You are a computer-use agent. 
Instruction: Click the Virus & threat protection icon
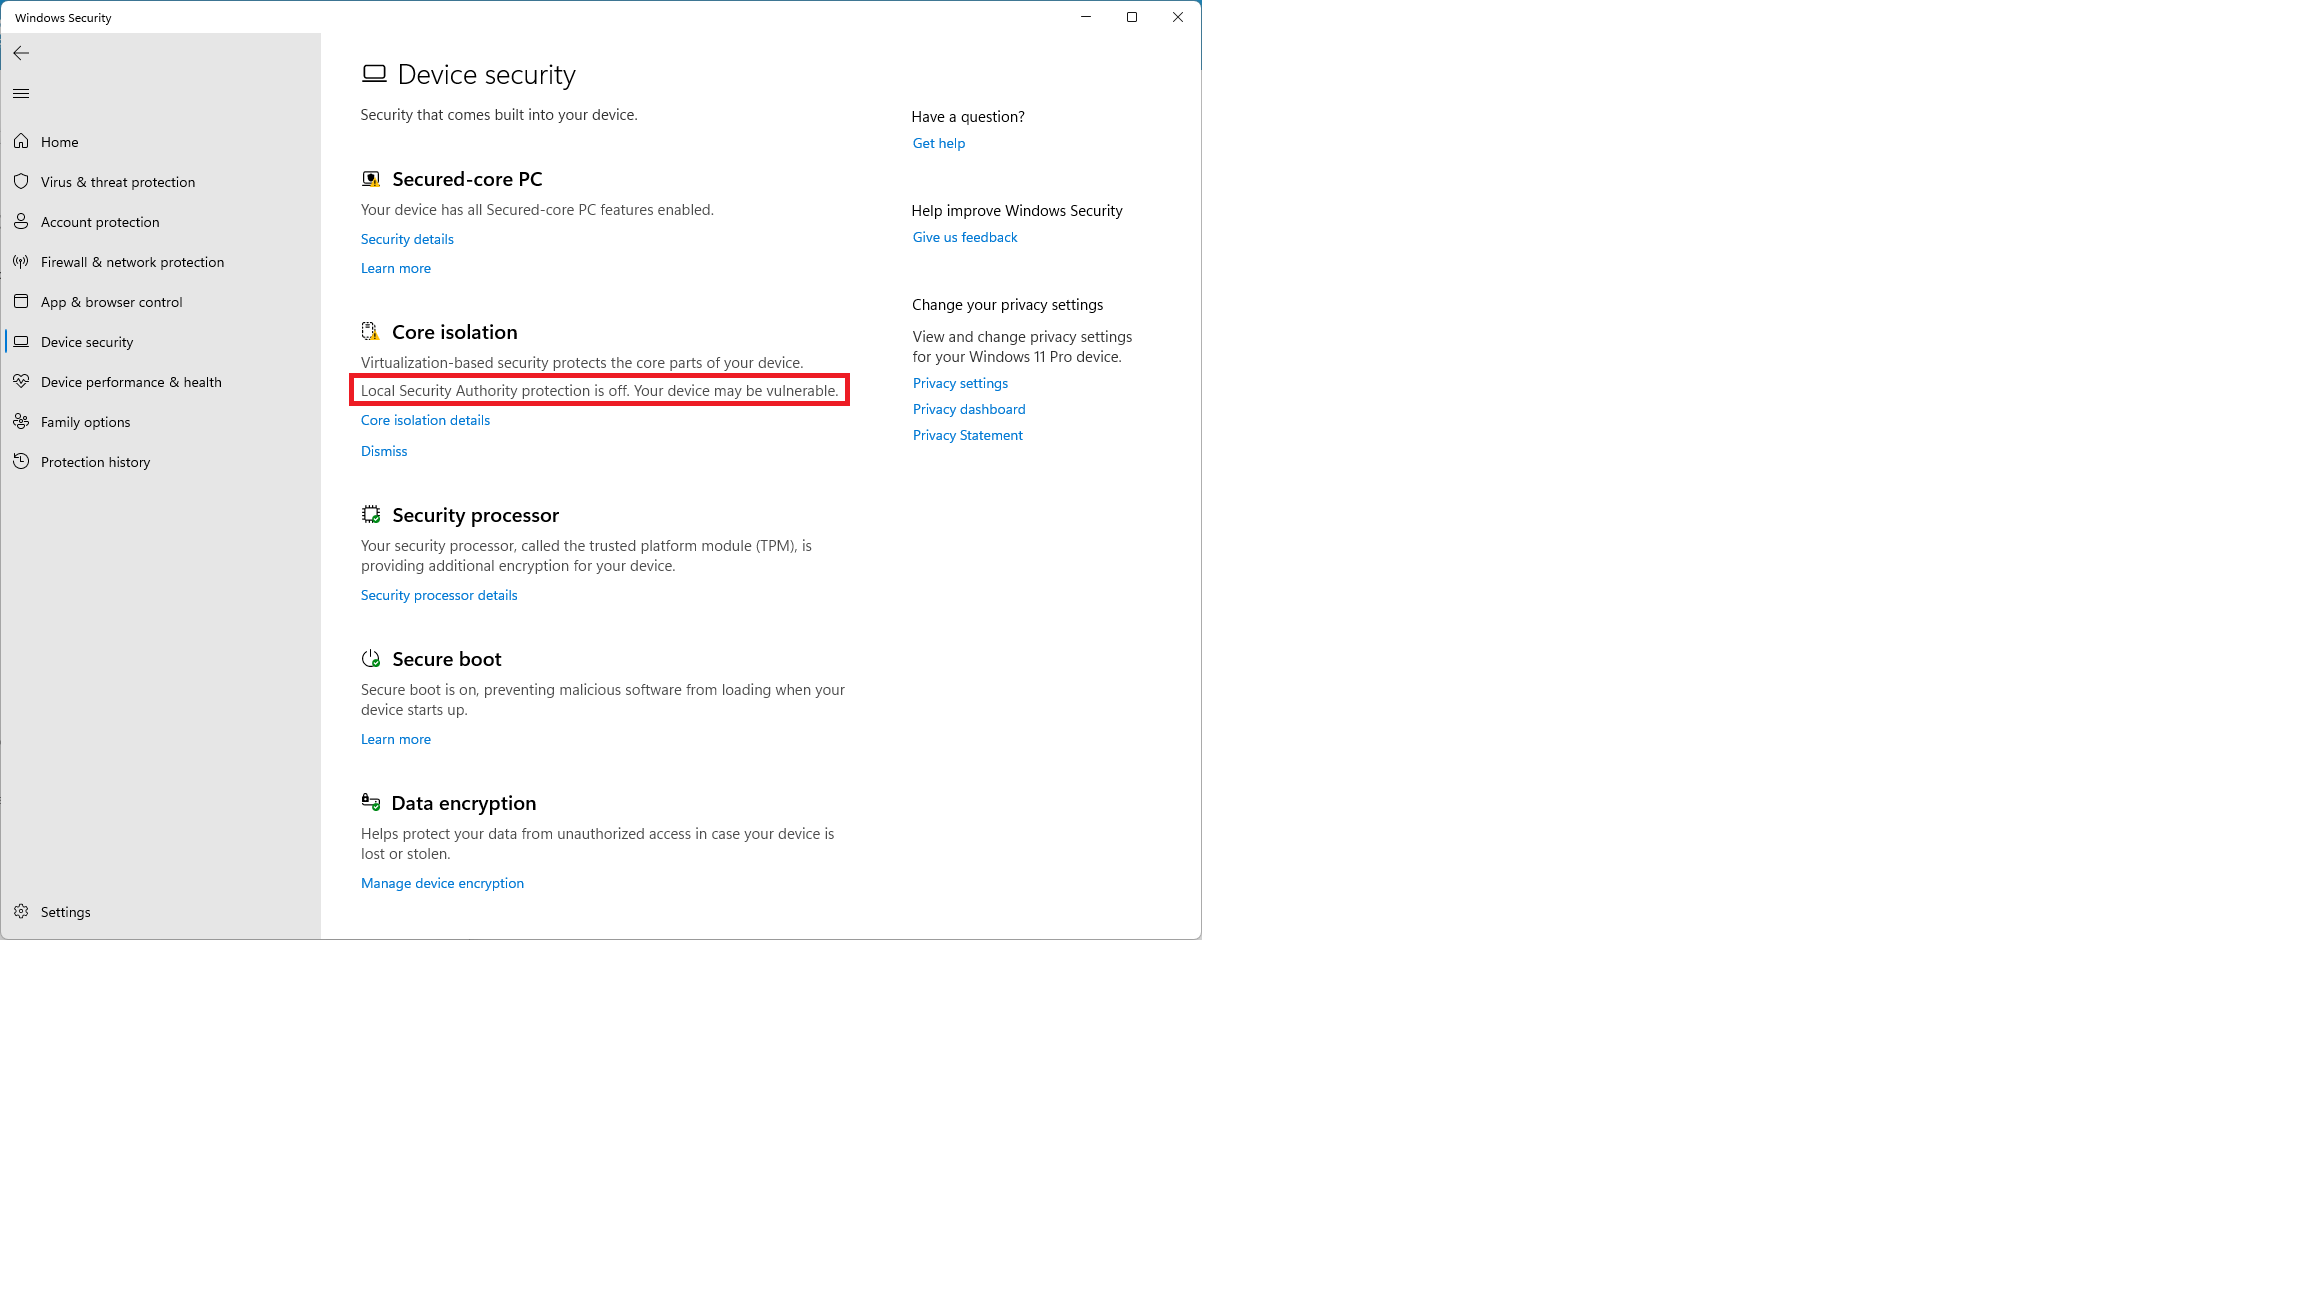22,180
